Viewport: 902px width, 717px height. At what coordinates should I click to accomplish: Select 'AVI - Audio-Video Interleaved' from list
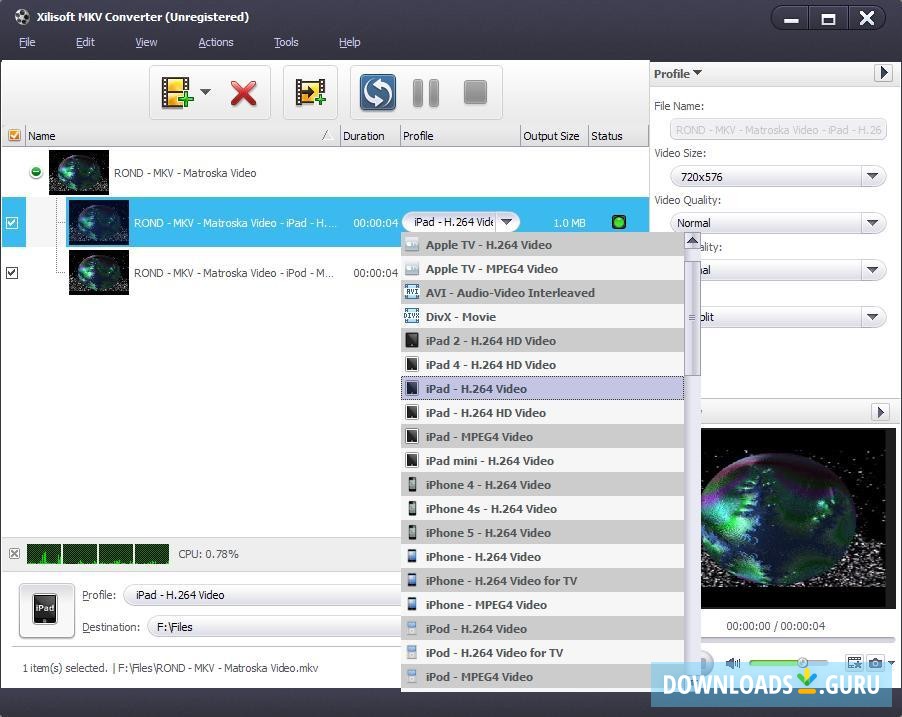510,293
